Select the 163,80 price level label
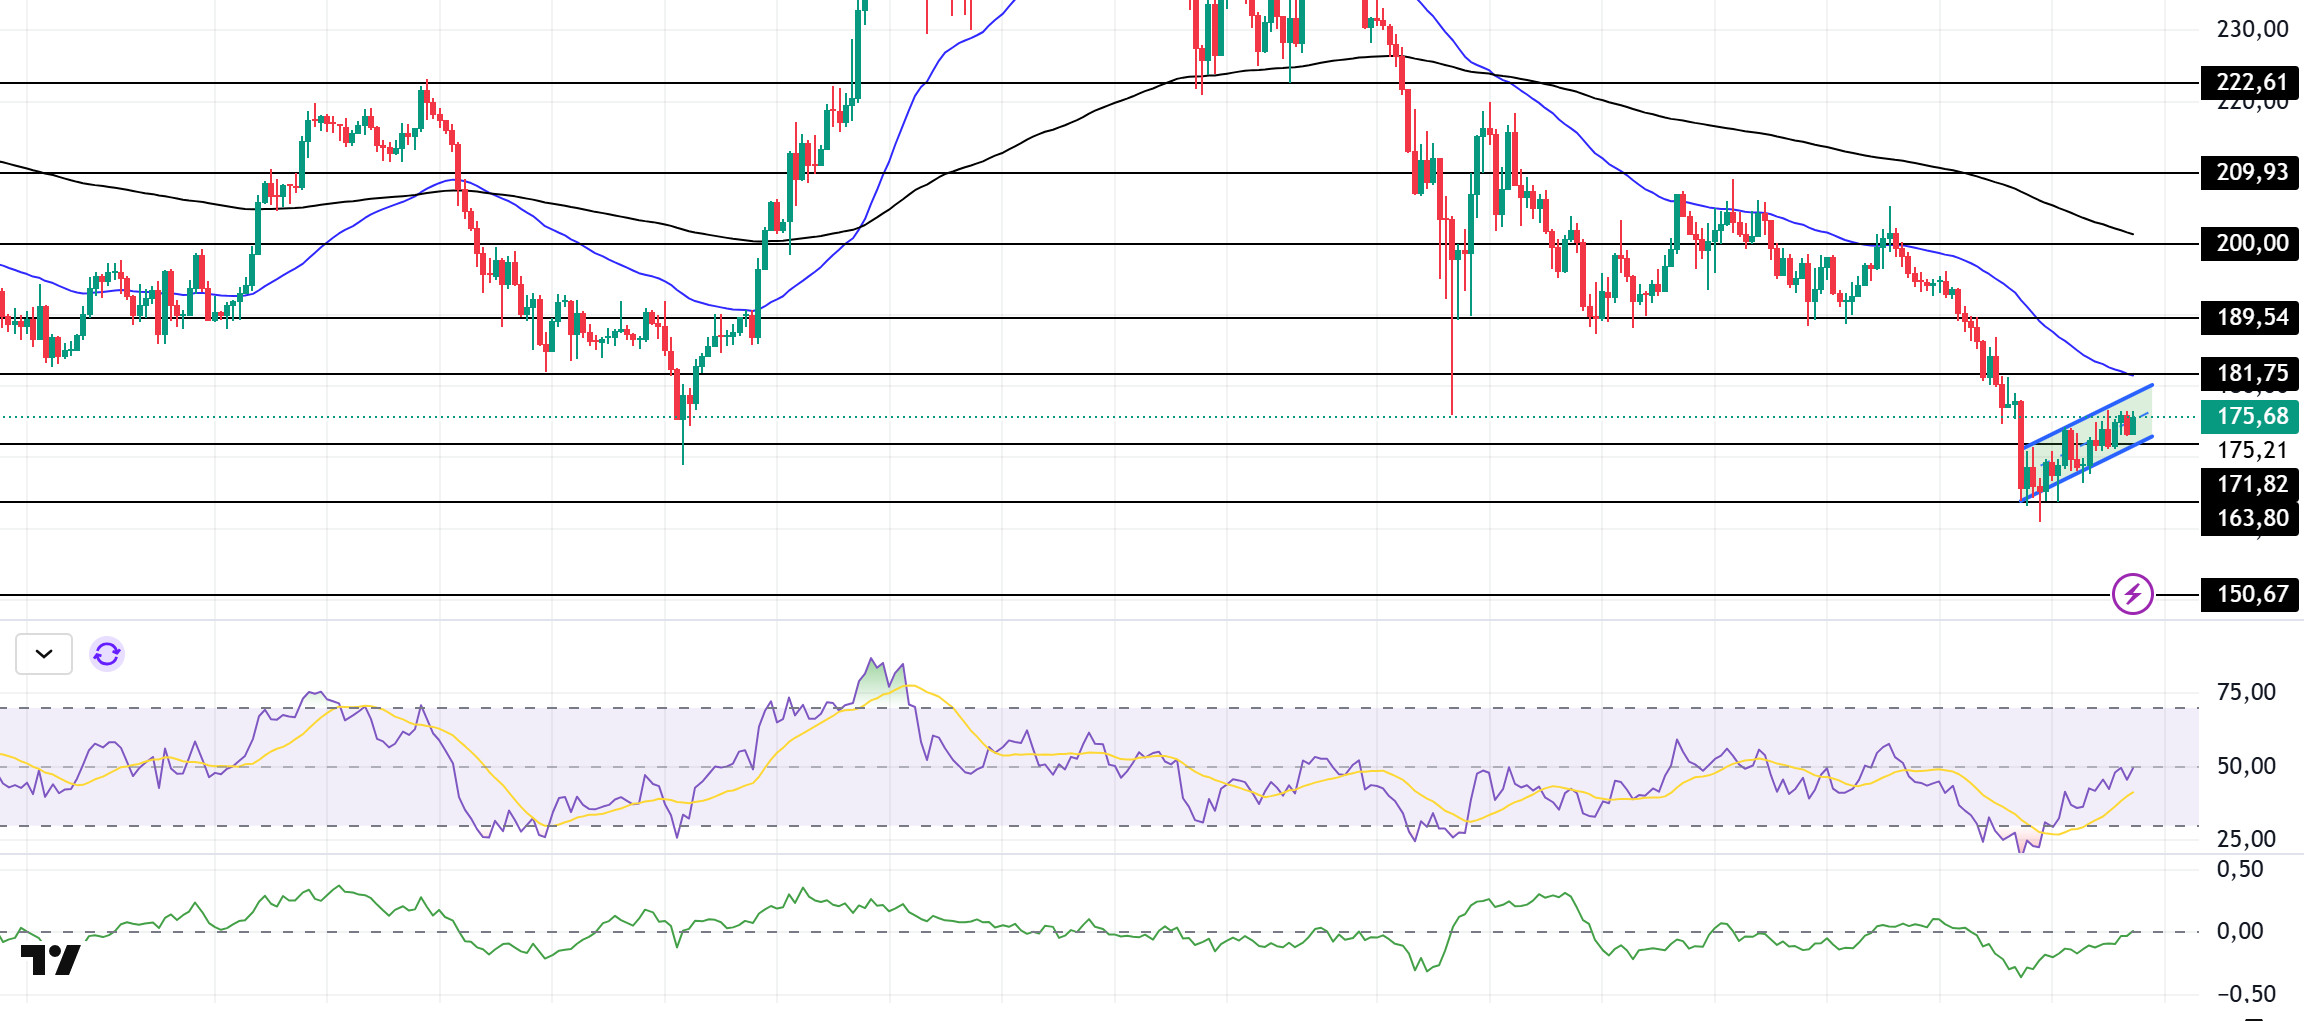 2251,518
